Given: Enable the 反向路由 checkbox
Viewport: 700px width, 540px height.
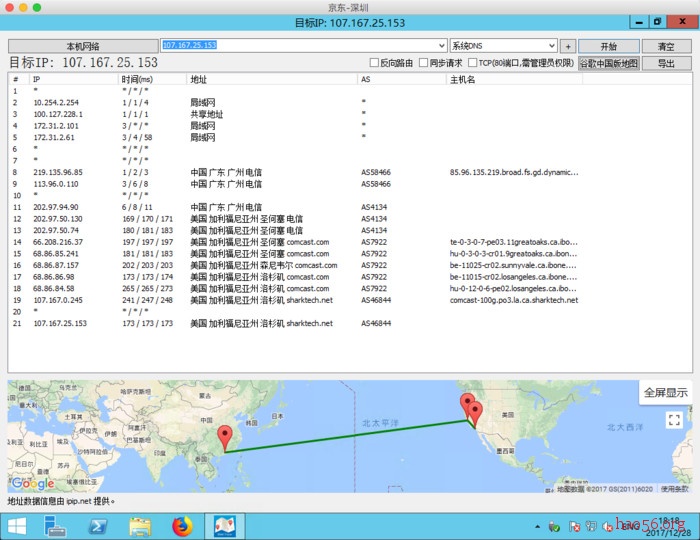Looking at the screenshot, I should click(x=375, y=62).
